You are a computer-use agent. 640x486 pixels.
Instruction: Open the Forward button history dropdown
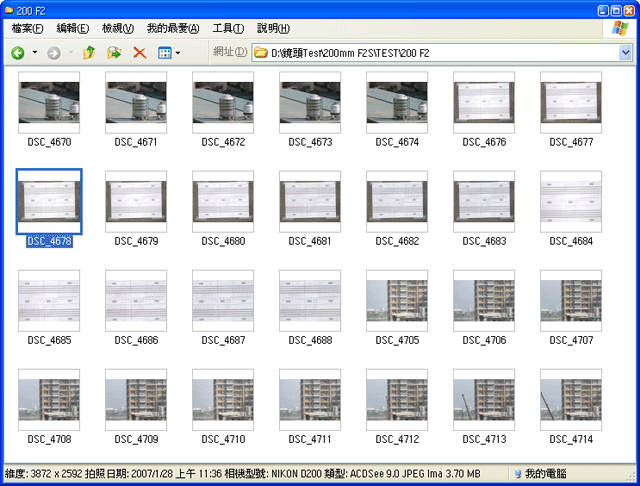coord(70,52)
